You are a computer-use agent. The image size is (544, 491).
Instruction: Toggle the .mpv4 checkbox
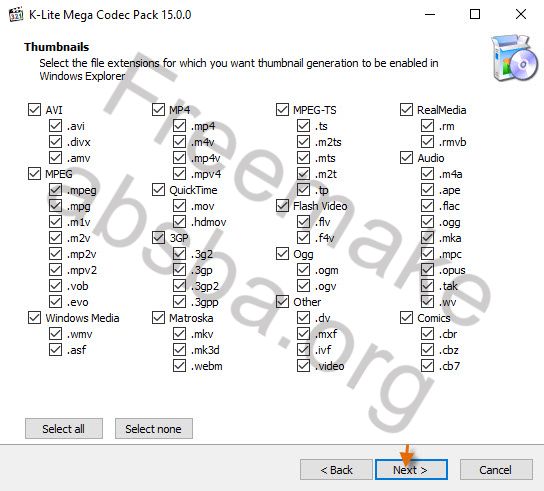pos(179,173)
